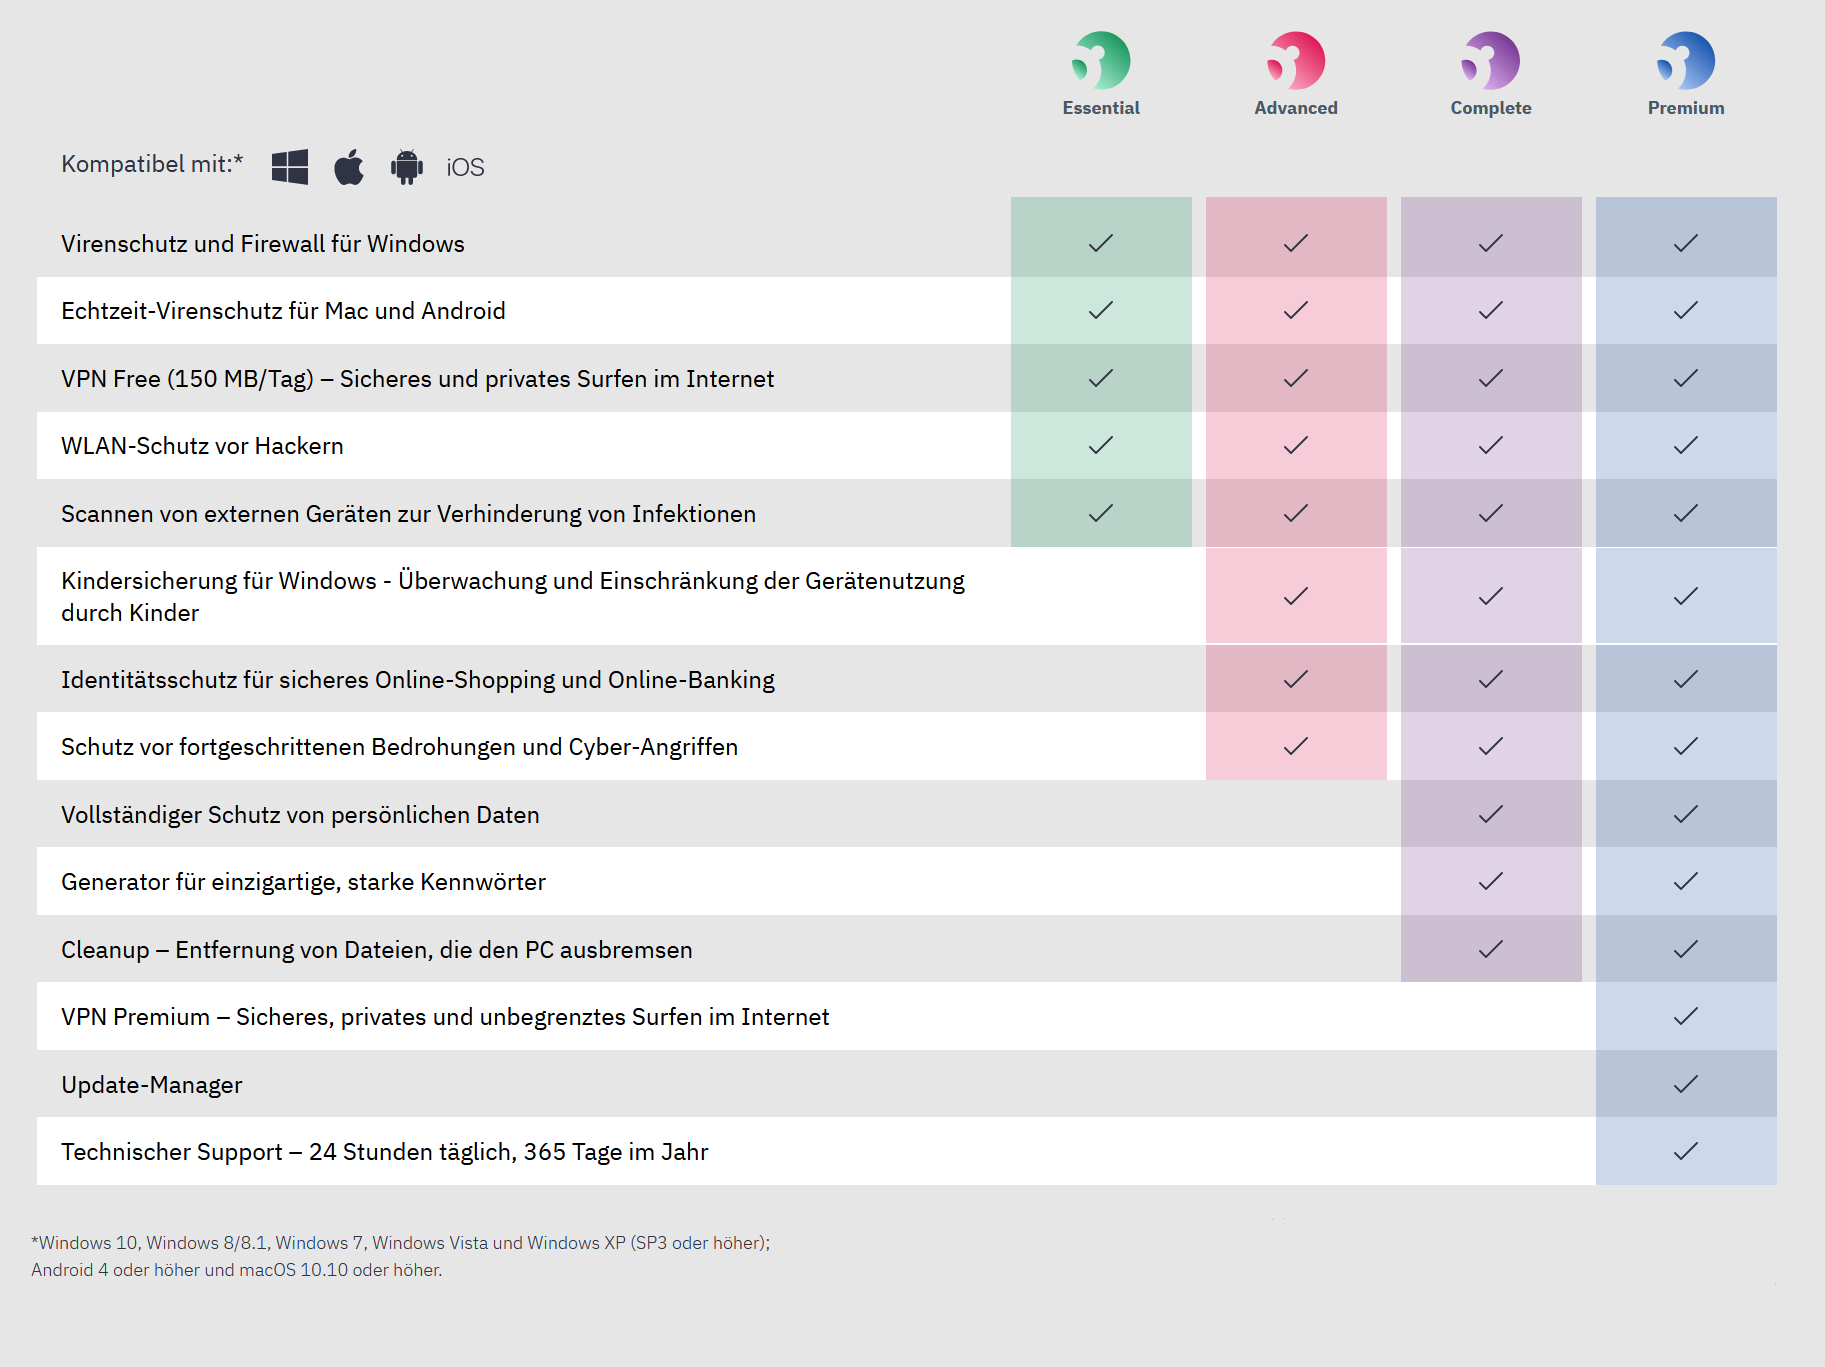Click the red Advanced product logo

click(1295, 60)
